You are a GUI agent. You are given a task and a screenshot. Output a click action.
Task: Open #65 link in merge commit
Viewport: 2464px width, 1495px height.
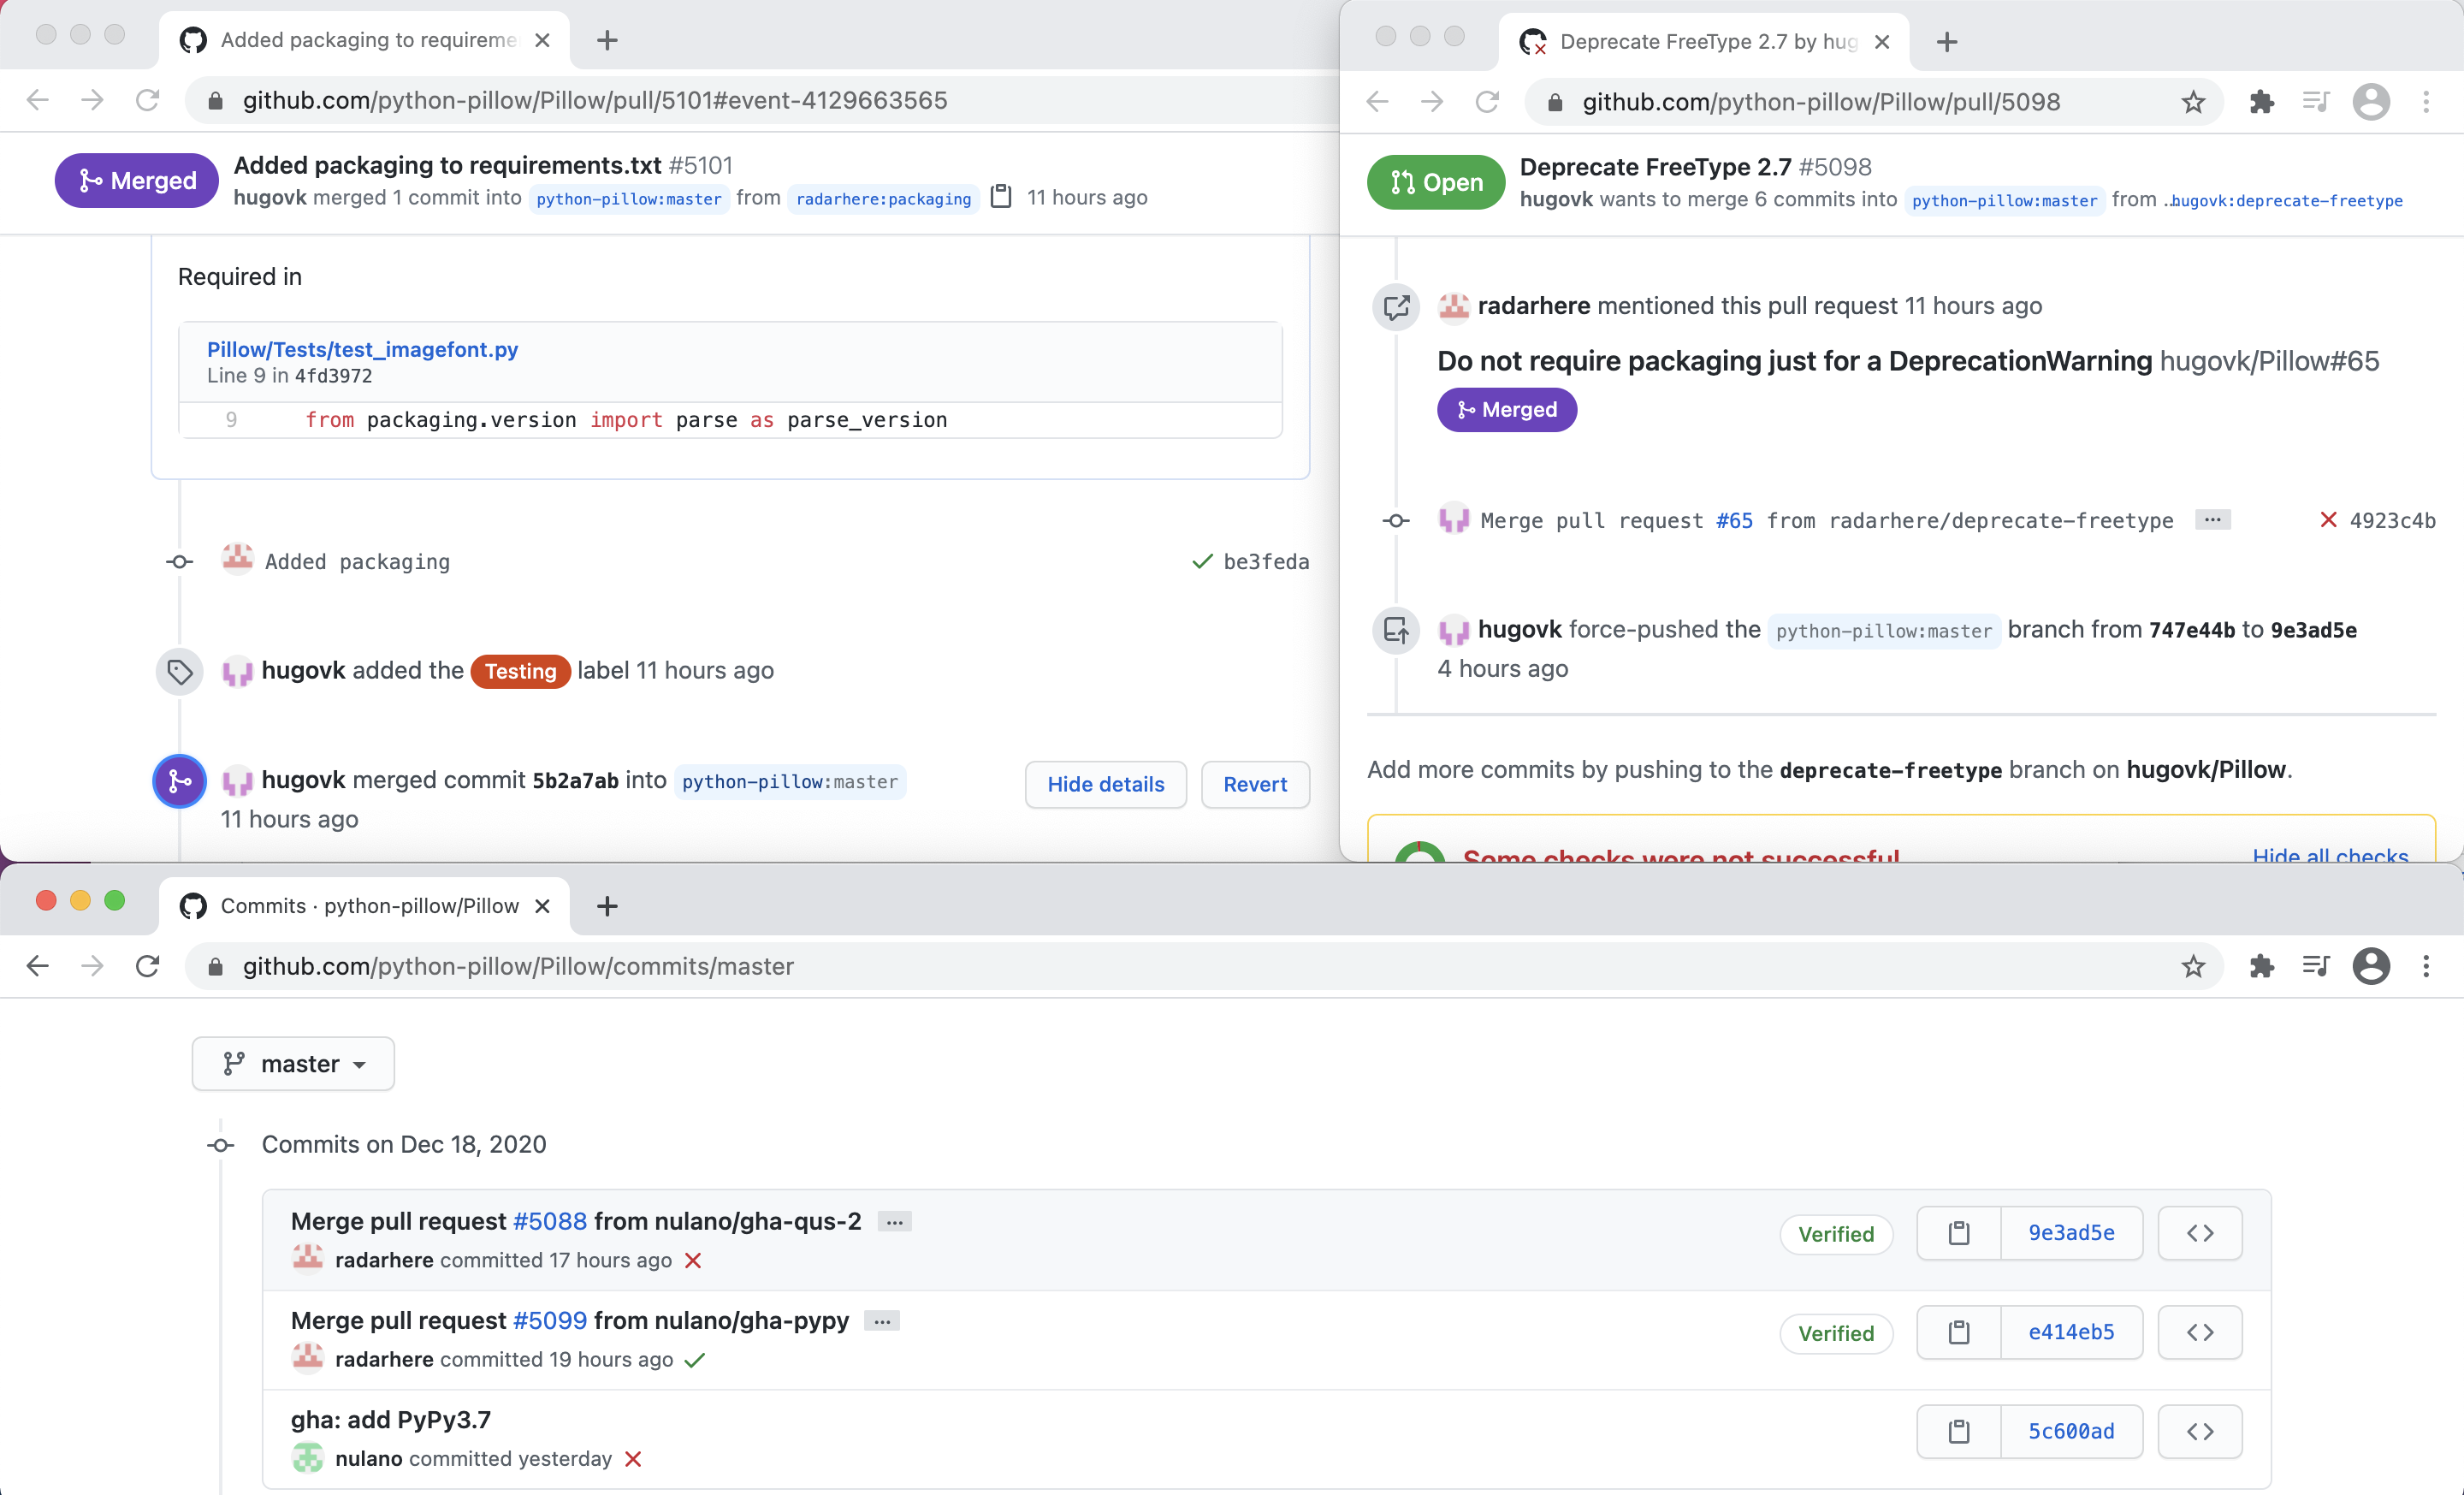(1734, 520)
